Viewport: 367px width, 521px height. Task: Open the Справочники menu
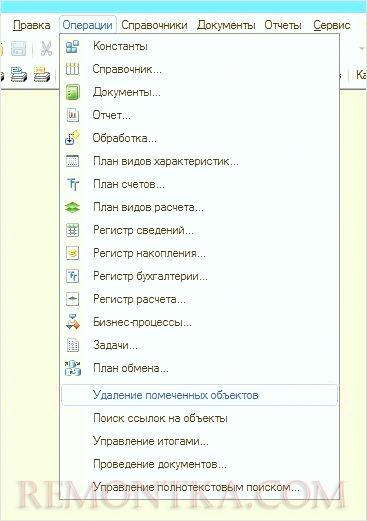(154, 25)
